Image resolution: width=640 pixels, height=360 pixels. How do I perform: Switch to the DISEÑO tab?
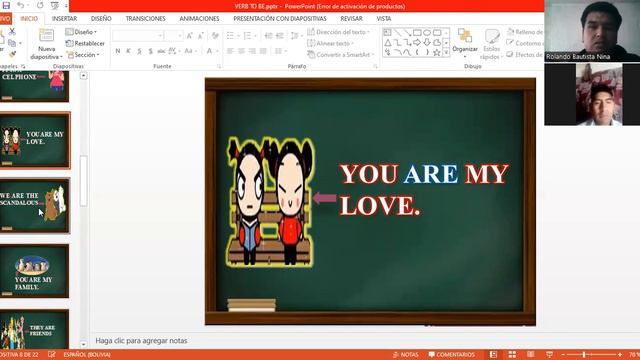click(101, 19)
